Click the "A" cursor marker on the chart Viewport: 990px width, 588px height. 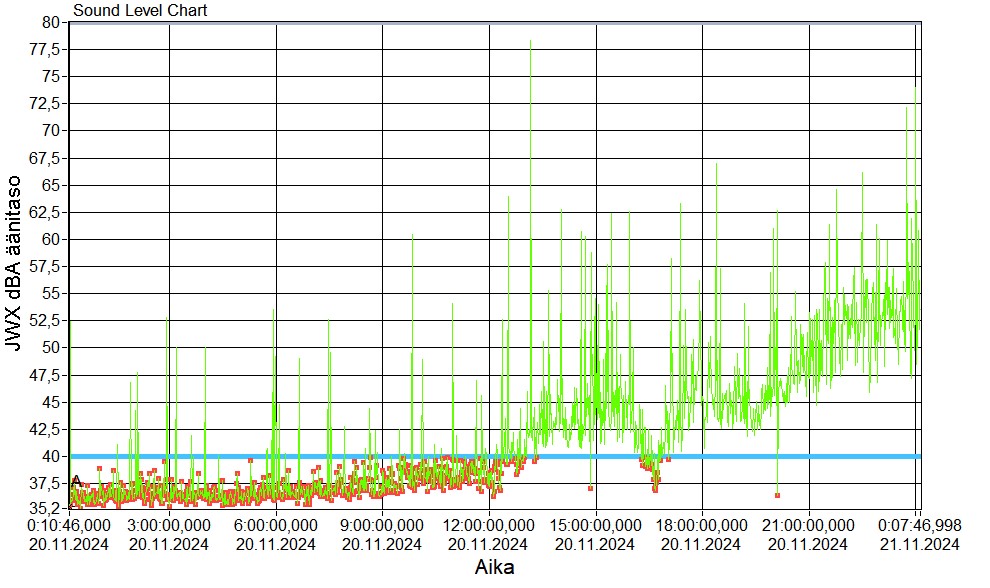(76, 481)
